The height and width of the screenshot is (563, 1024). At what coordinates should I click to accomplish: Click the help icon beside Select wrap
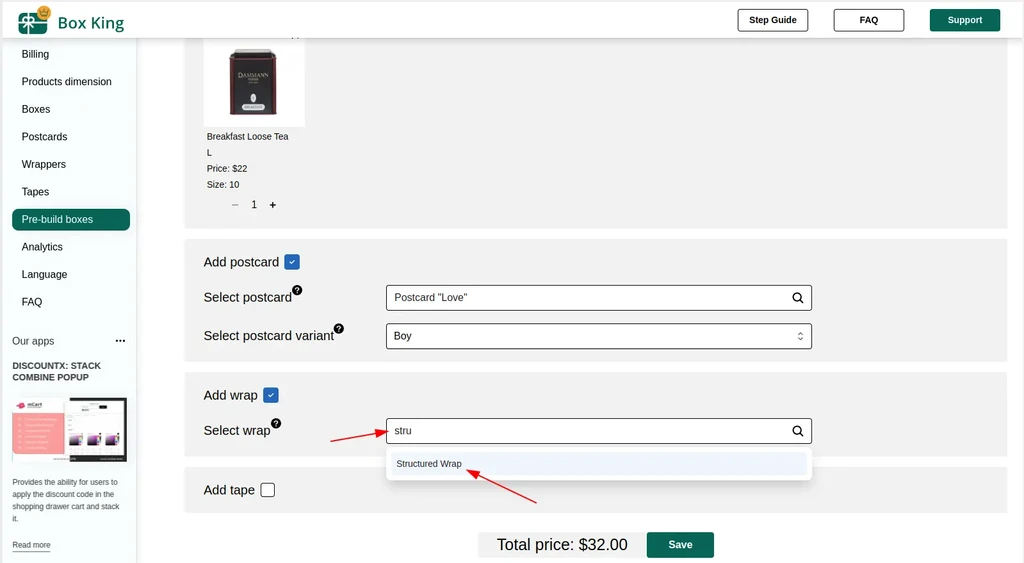click(x=276, y=423)
